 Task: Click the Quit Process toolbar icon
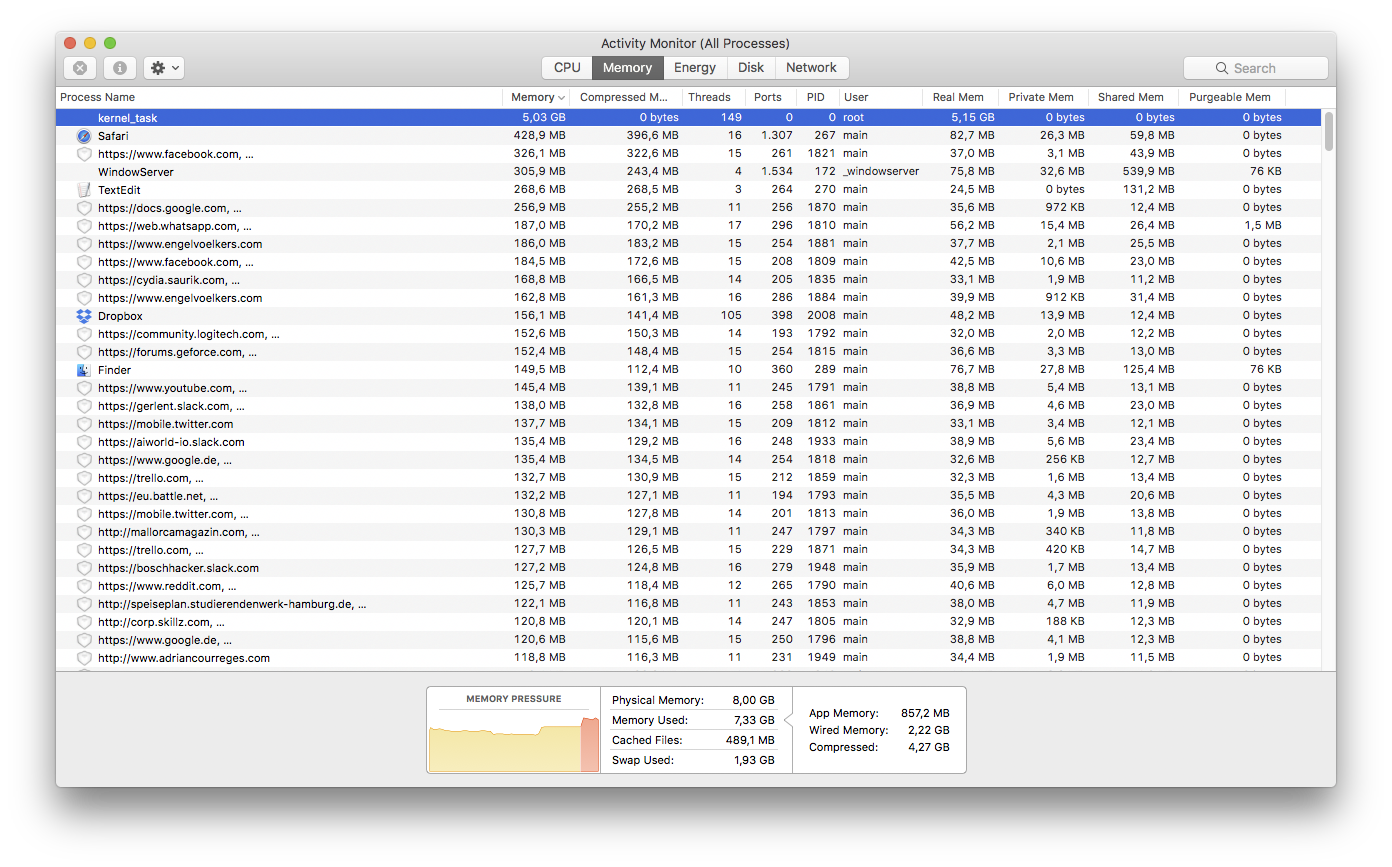(x=80, y=68)
